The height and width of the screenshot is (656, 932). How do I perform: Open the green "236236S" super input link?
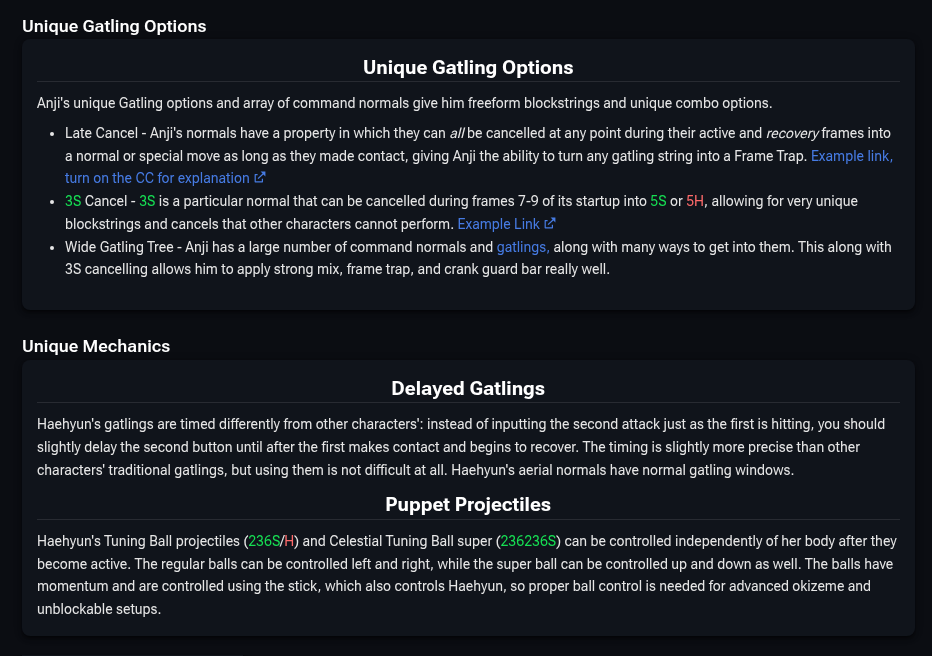528,541
